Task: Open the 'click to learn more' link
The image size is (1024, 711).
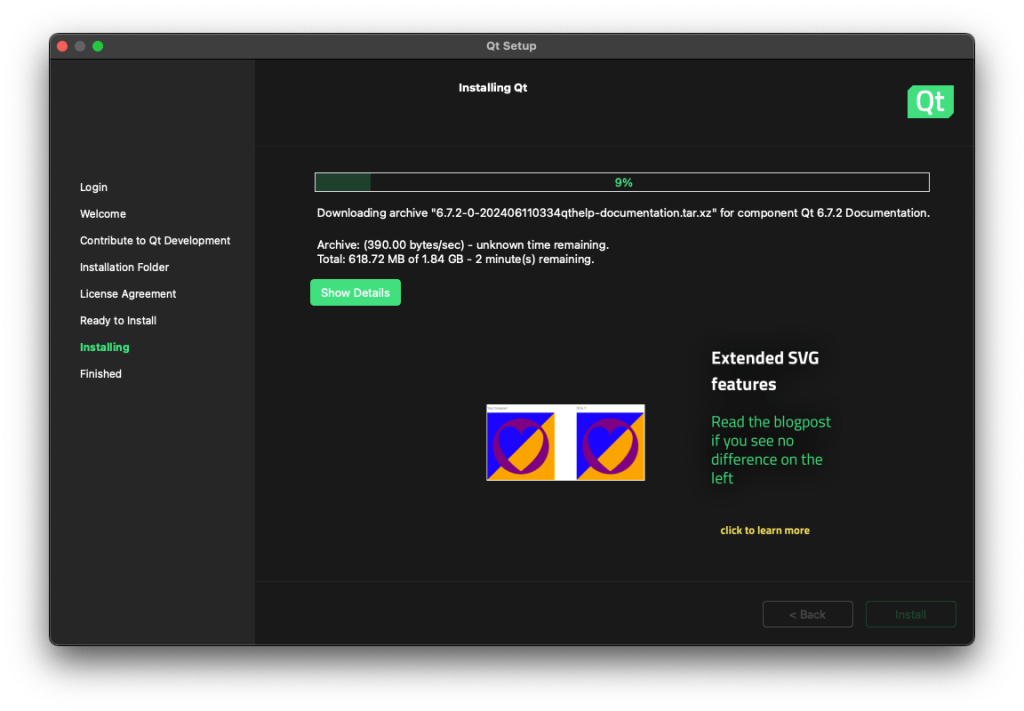Action: coord(765,530)
